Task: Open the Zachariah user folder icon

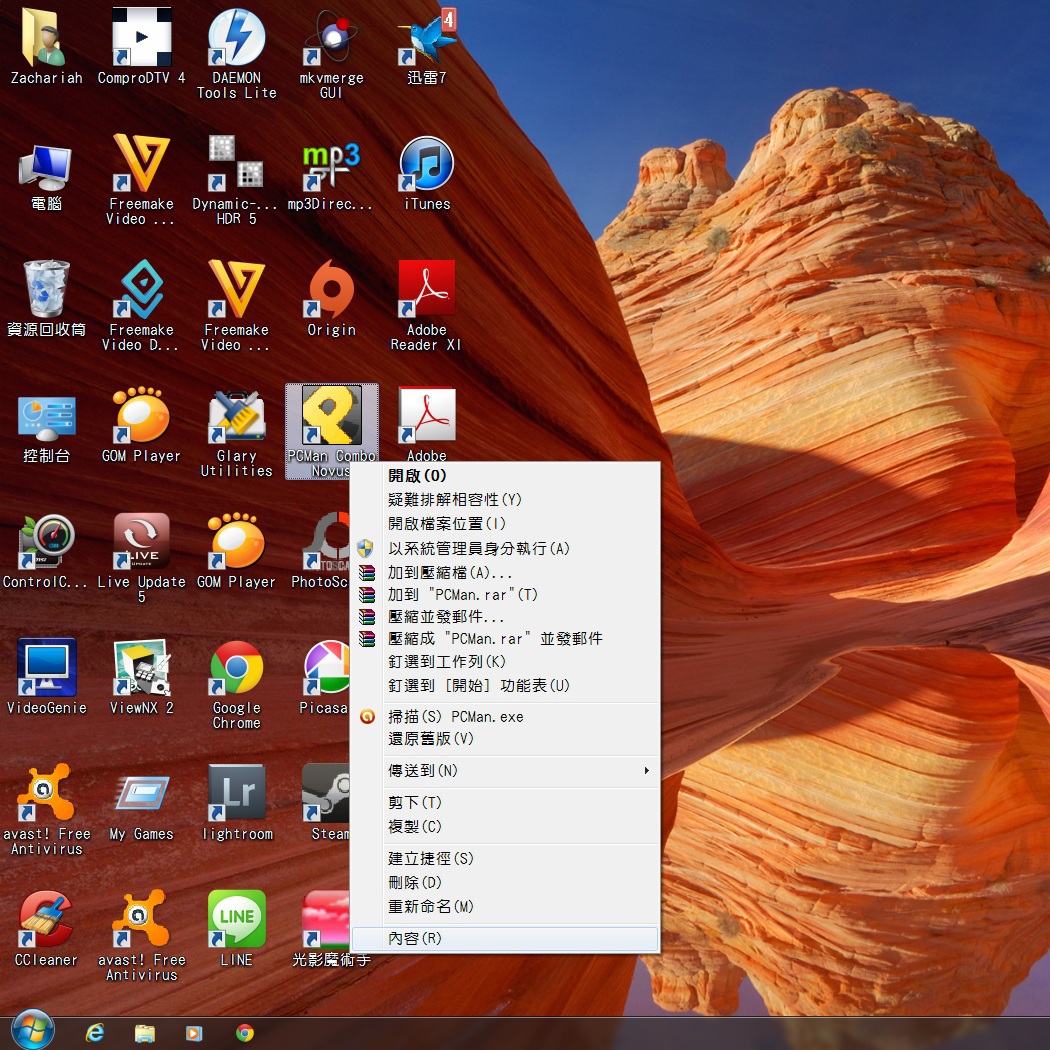Action: coord(46,46)
